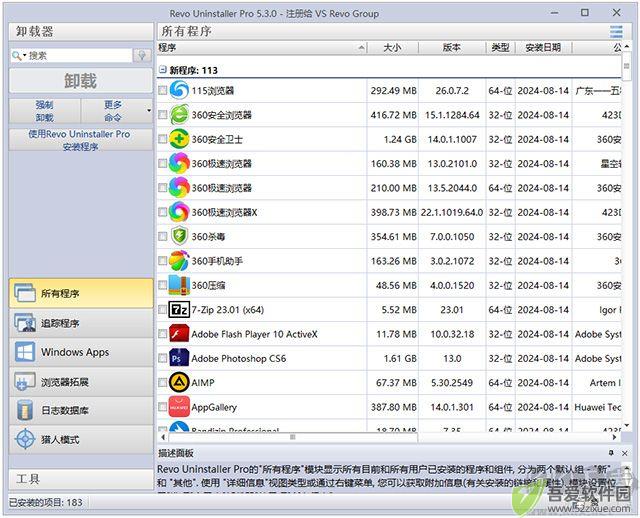The image size is (640, 518).
Task: Click the 360极速浏览器 210.00 MB row
Action: pos(389,188)
